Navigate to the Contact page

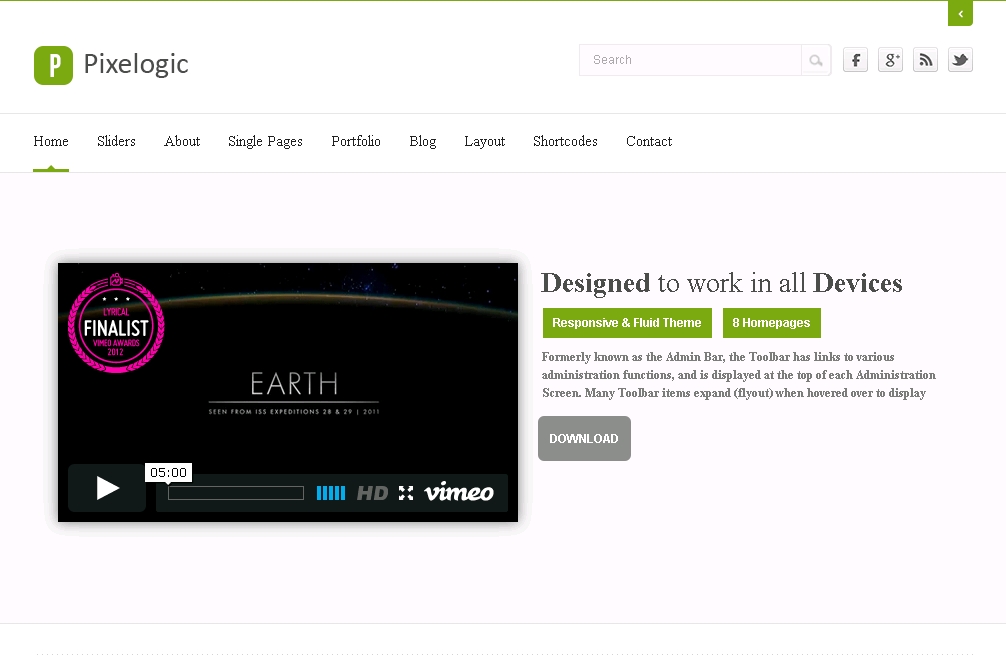click(x=649, y=142)
